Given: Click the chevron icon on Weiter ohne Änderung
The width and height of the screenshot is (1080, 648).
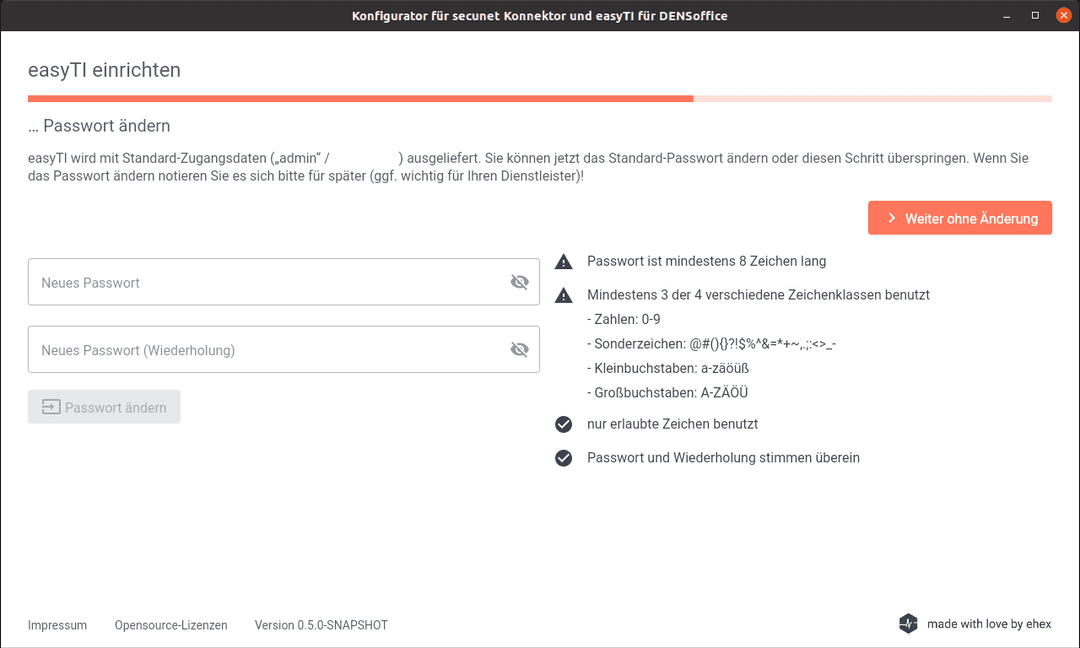Looking at the screenshot, I should [890, 218].
